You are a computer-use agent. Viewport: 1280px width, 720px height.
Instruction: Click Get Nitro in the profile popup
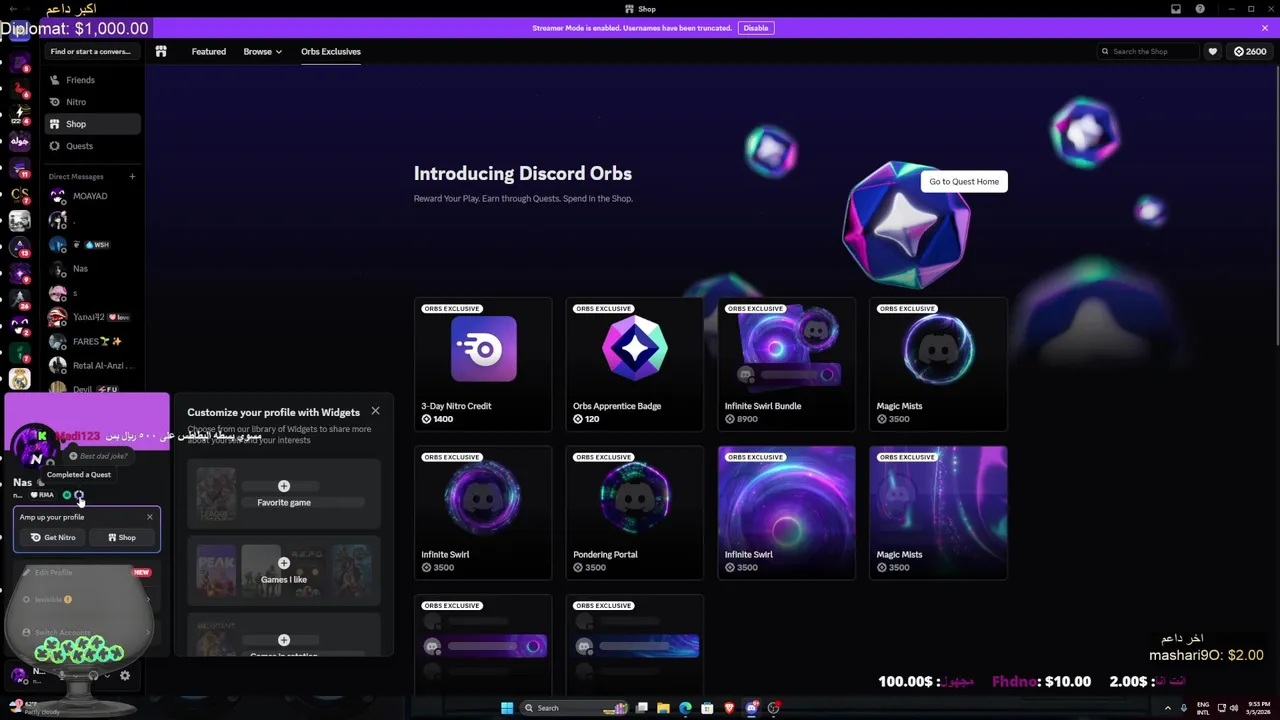tap(53, 537)
